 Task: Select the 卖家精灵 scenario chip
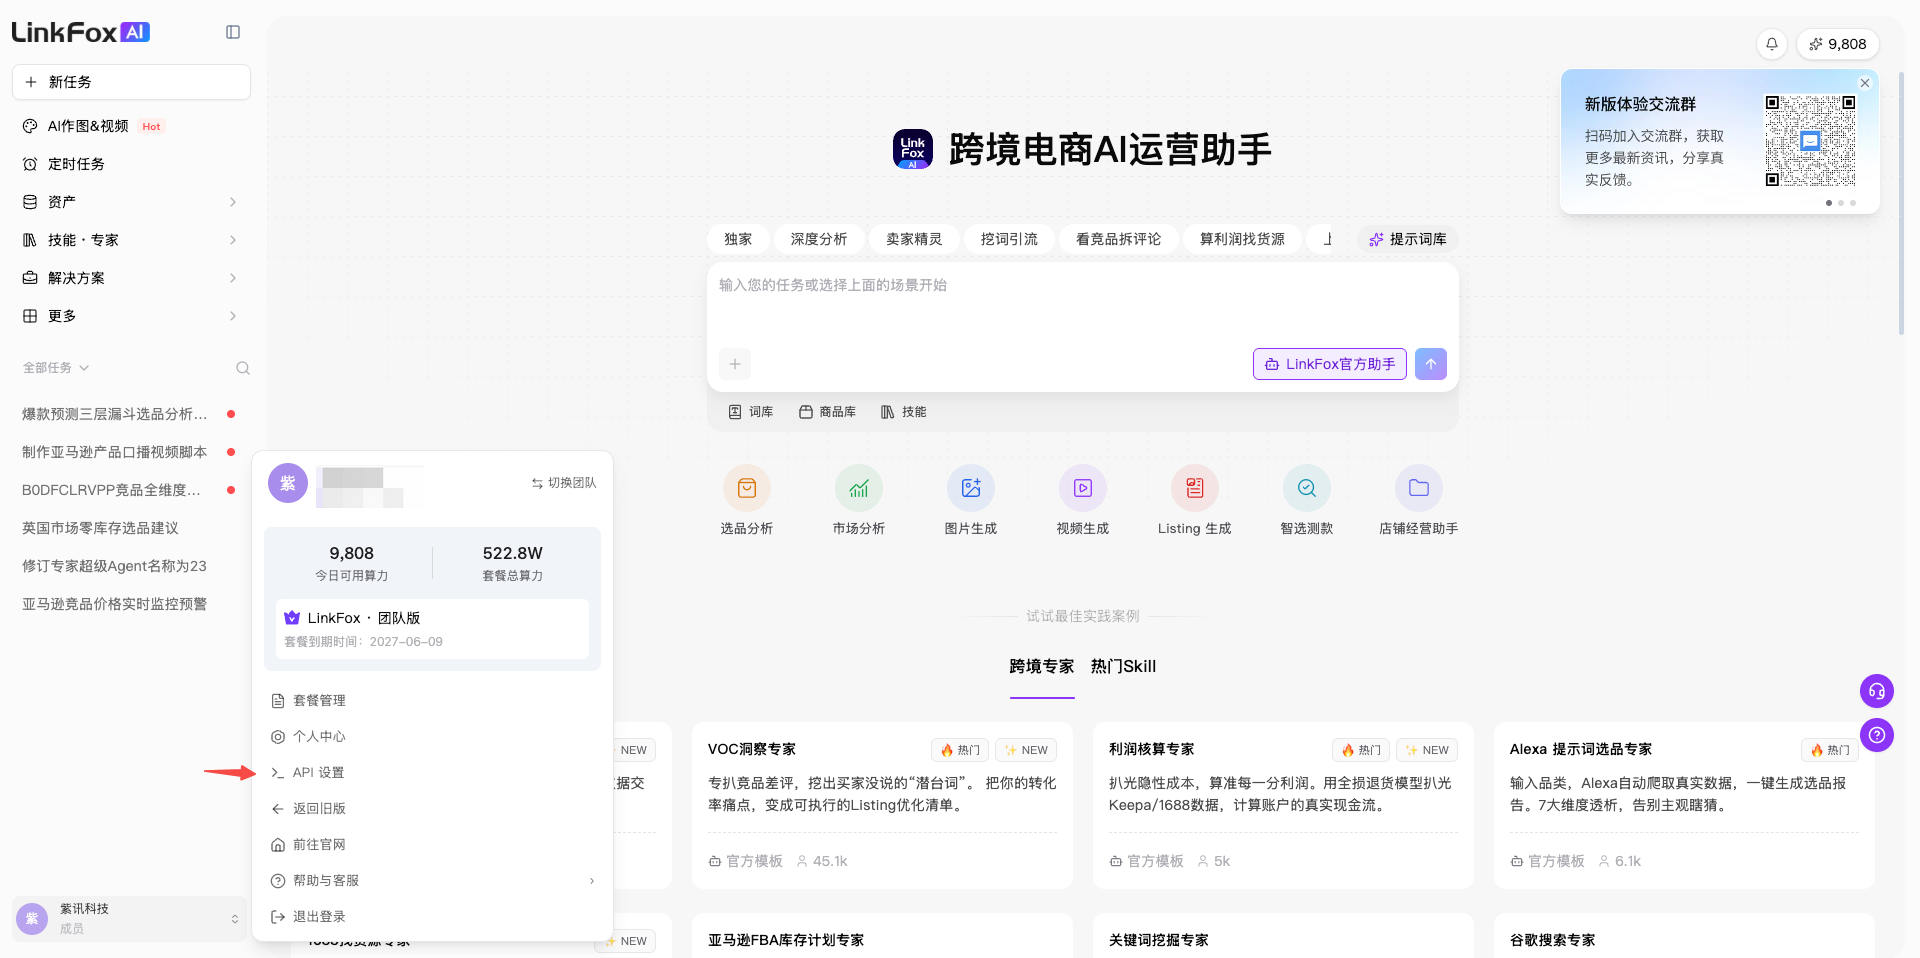coord(914,239)
